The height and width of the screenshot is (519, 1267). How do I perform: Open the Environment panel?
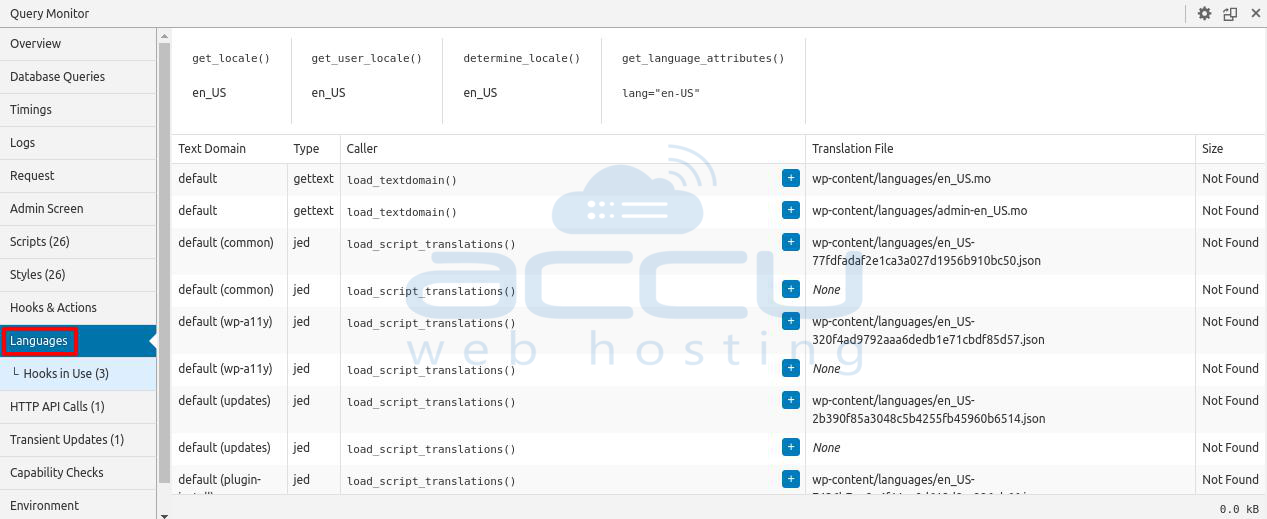tap(78, 505)
